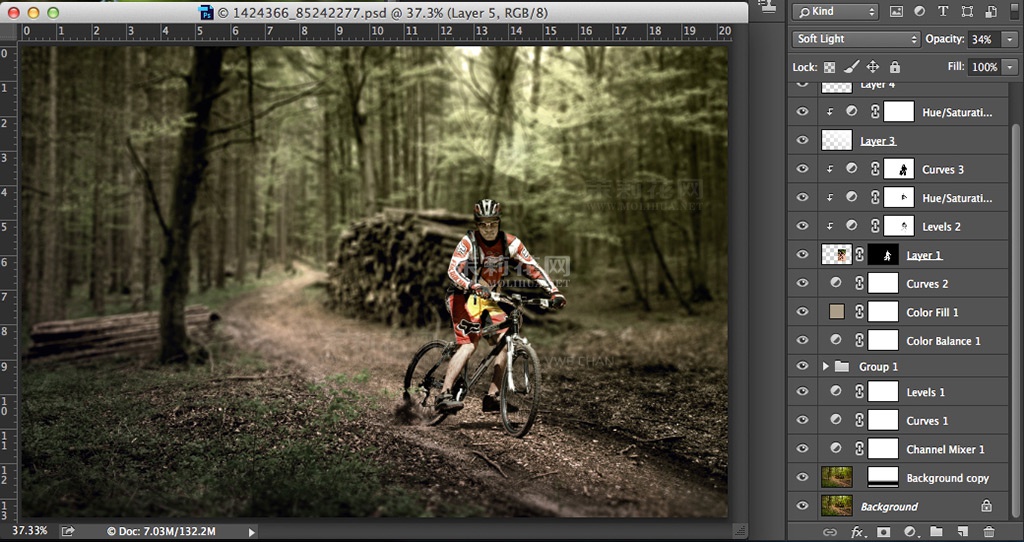
Task: Enable the type layers filter icon
Action: click(943, 11)
